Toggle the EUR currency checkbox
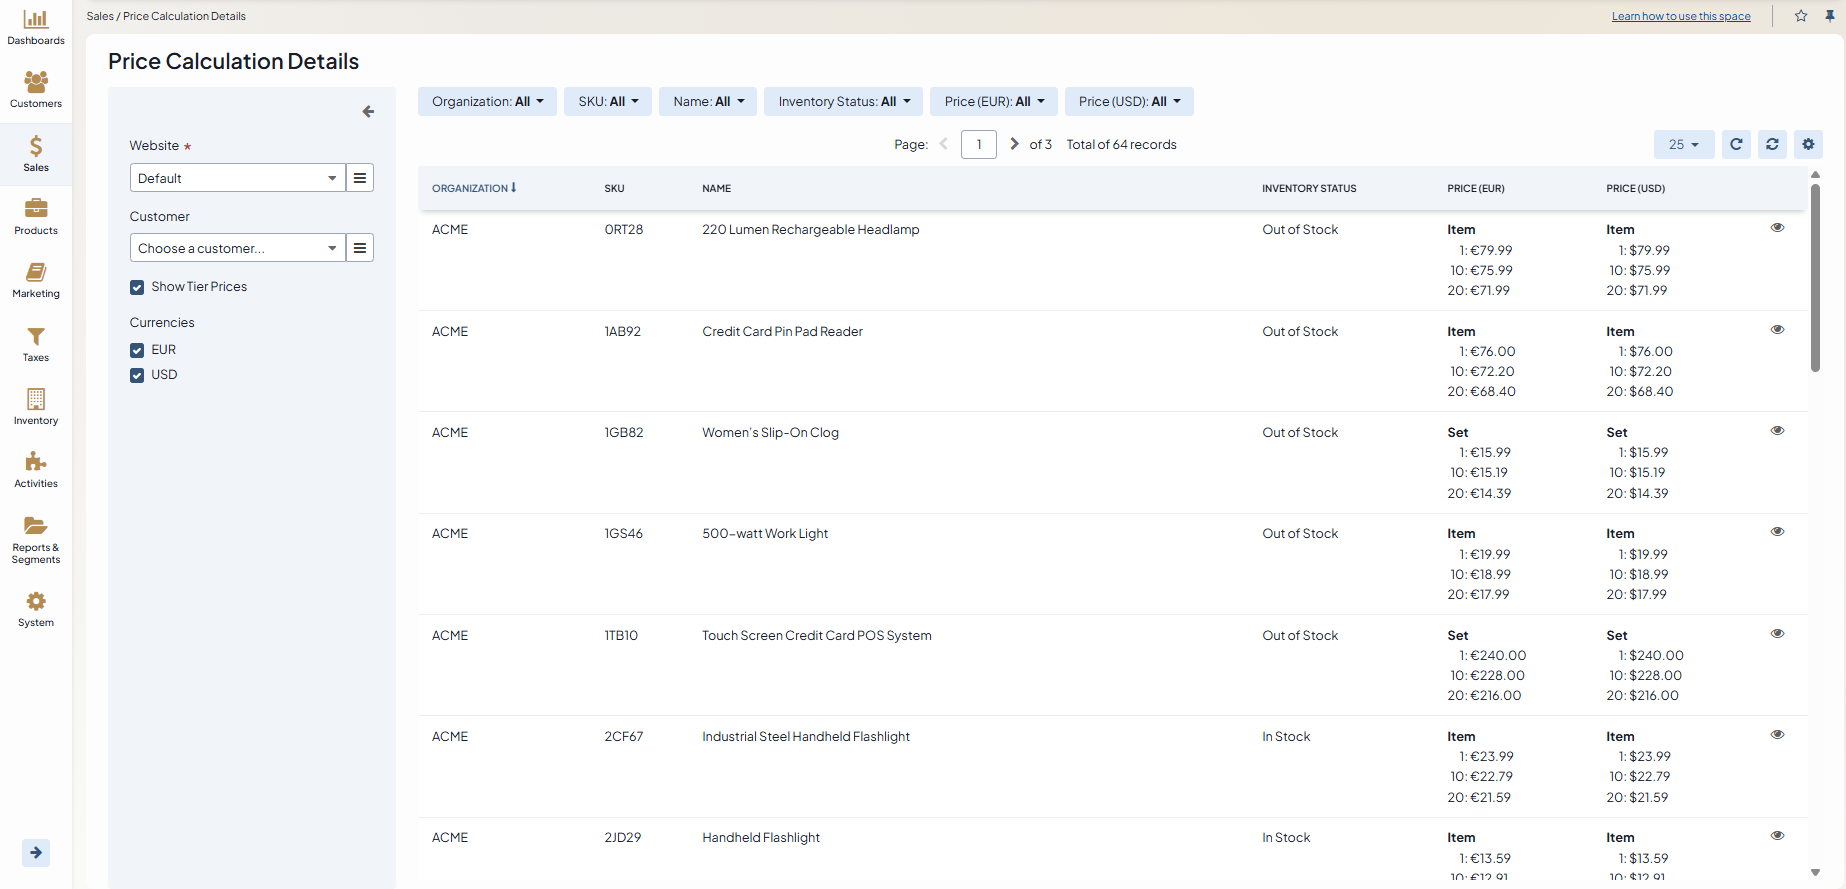This screenshot has width=1846, height=889. click(x=137, y=351)
